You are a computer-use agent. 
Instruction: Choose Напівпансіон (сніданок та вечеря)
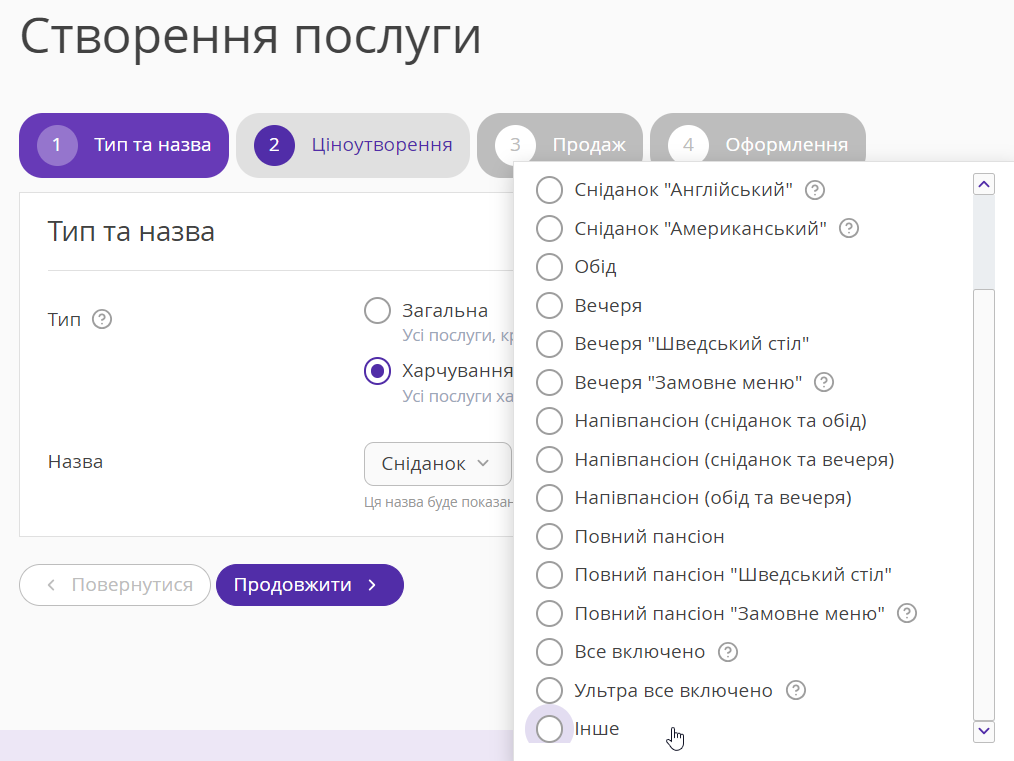(549, 460)
